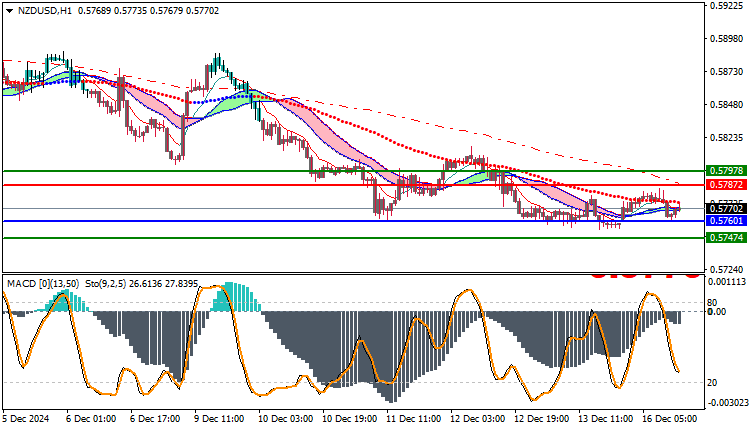Click the 0.58980 price scale value

(x=727, y=39)
